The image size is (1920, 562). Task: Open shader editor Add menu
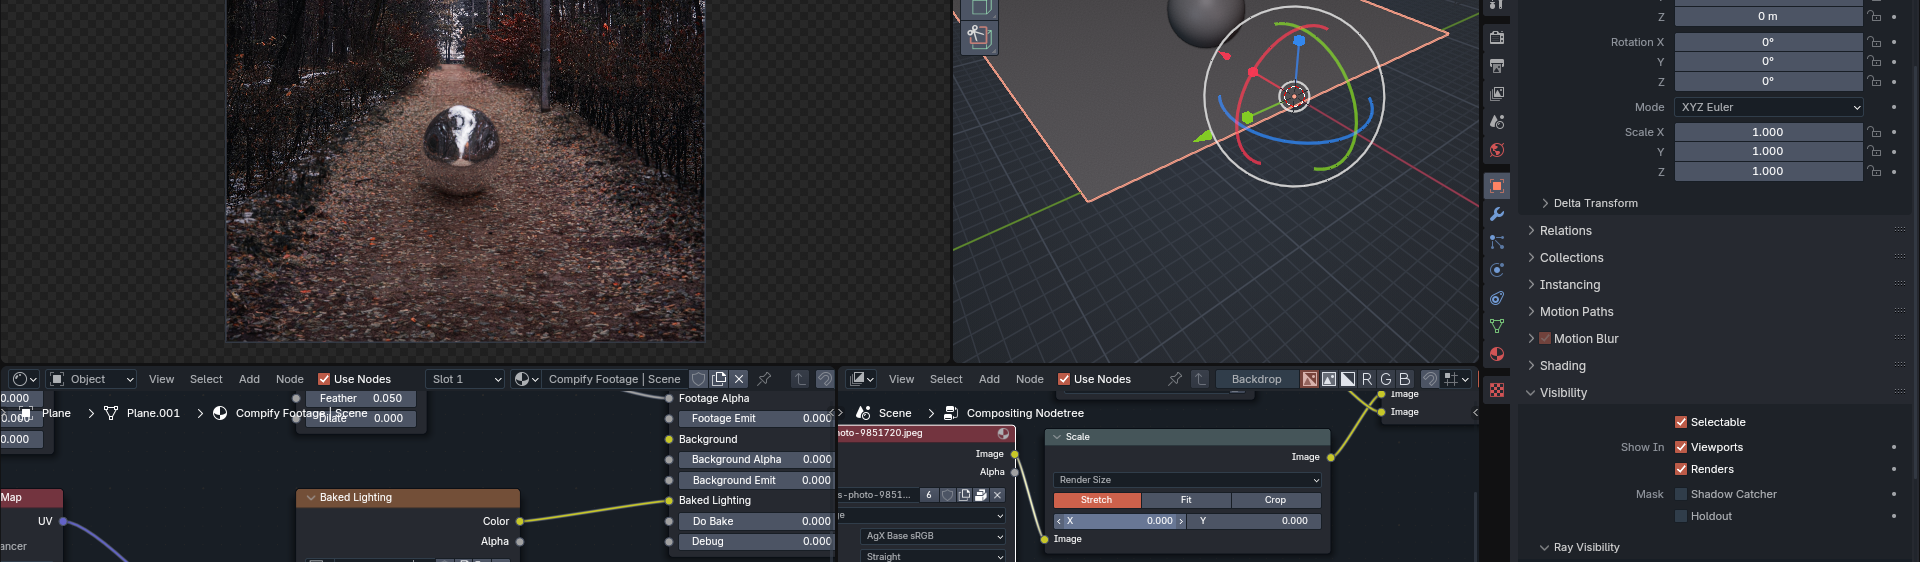(x=249, y=379)
